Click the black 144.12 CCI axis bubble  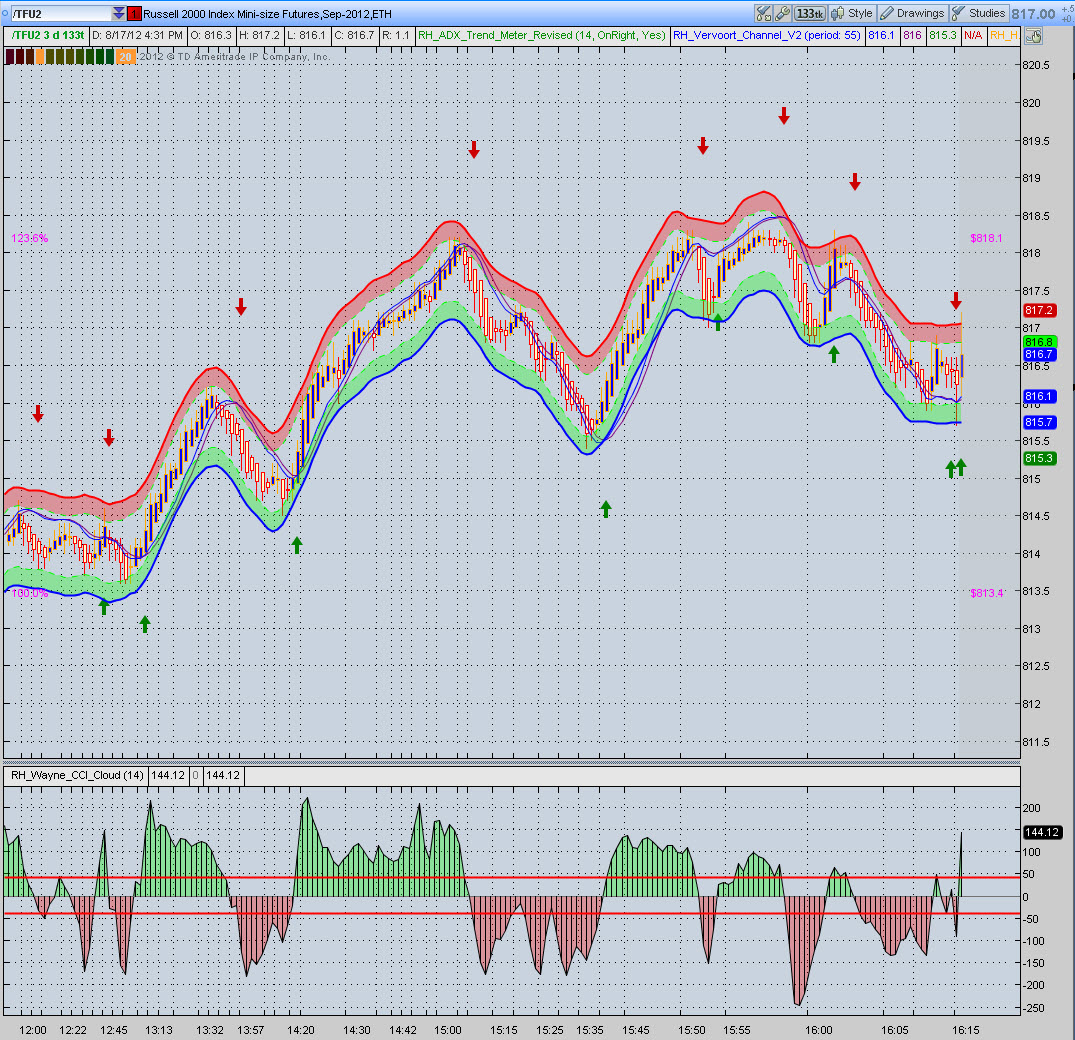1042,832
